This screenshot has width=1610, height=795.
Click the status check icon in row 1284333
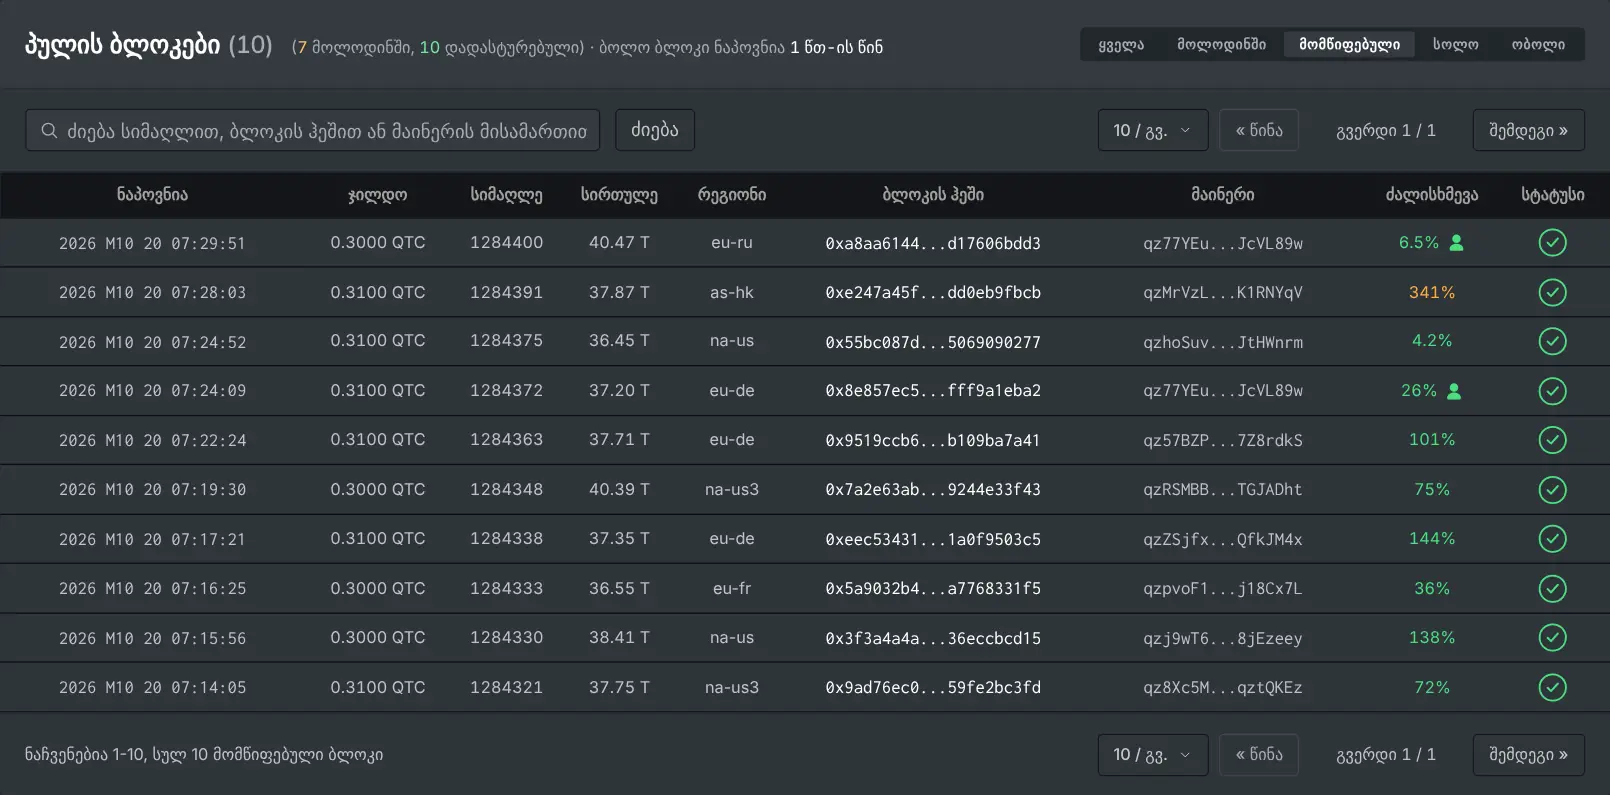point(1552,589)
